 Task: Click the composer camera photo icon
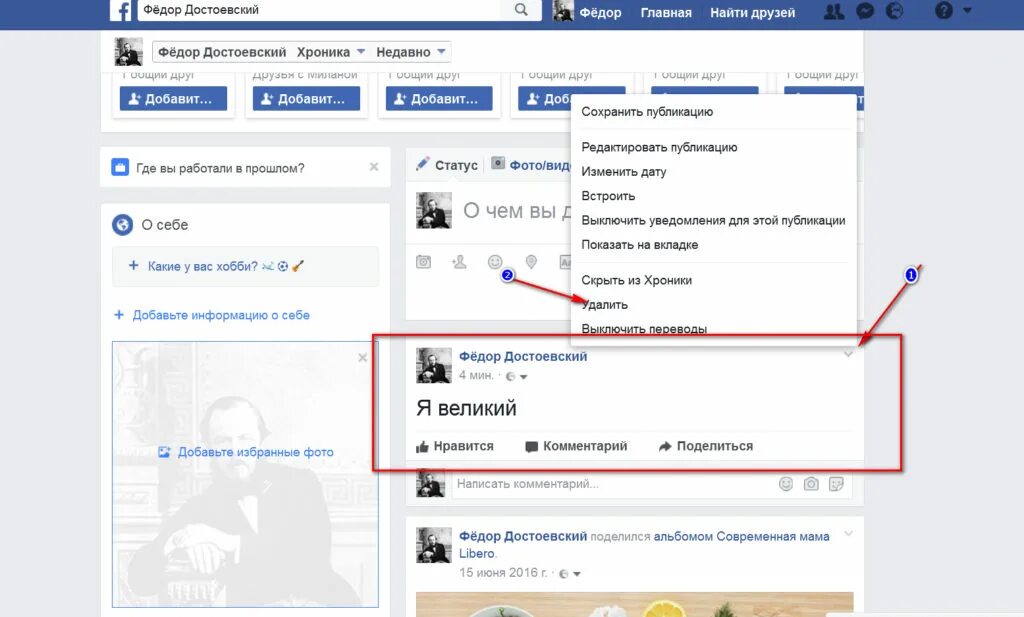(x=423, y=262)
